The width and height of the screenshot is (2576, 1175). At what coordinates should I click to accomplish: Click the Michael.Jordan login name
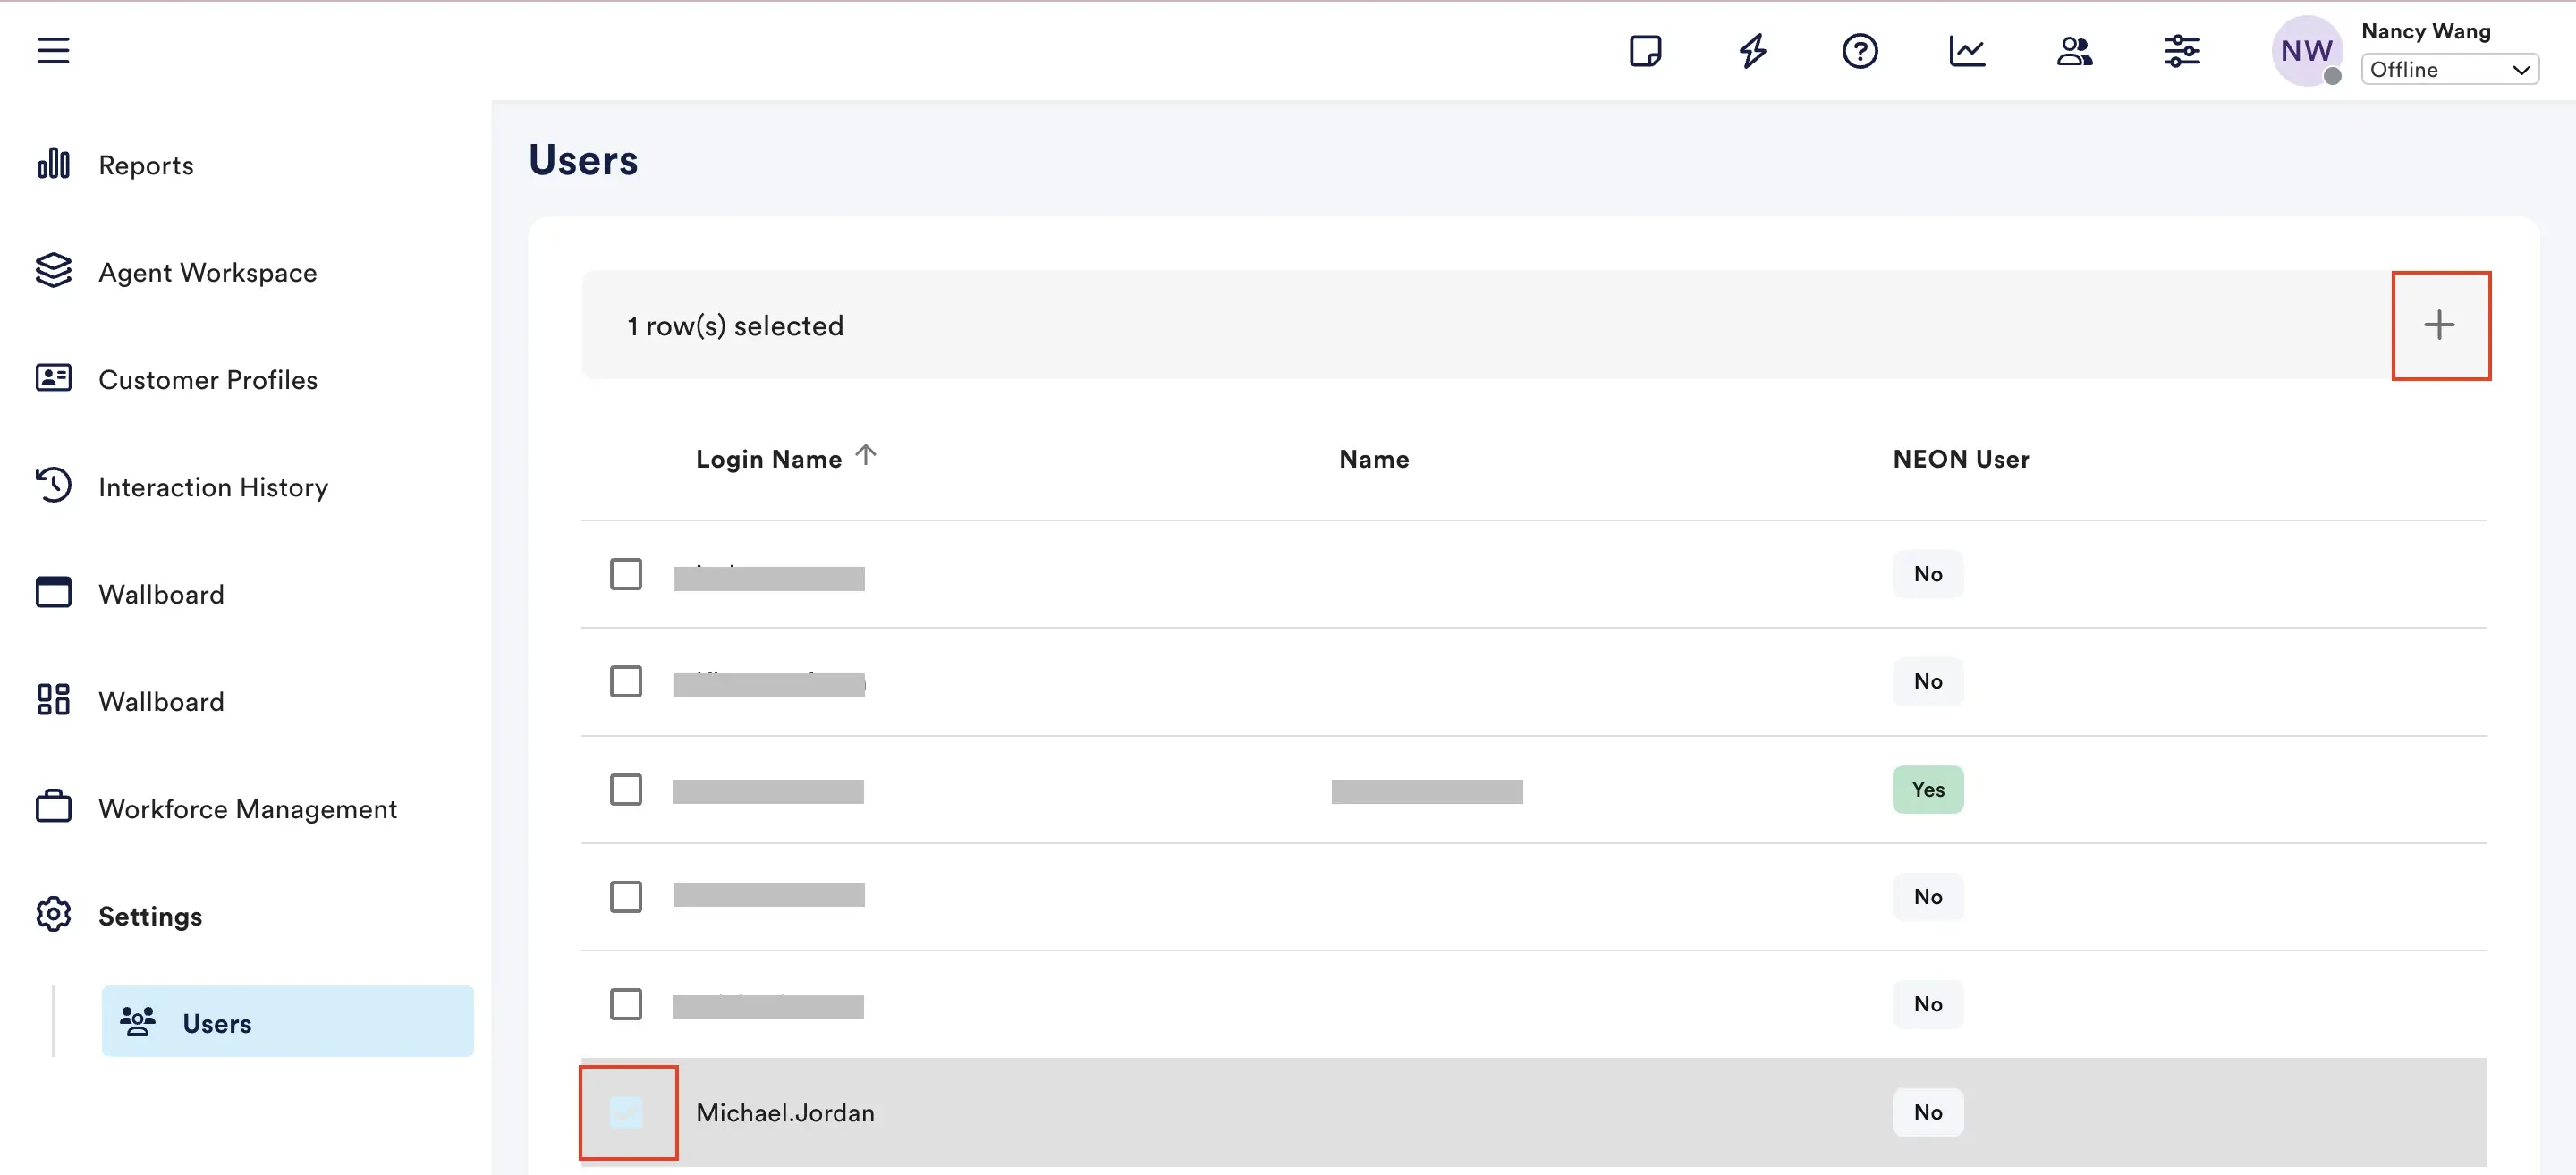point(785,1112)
